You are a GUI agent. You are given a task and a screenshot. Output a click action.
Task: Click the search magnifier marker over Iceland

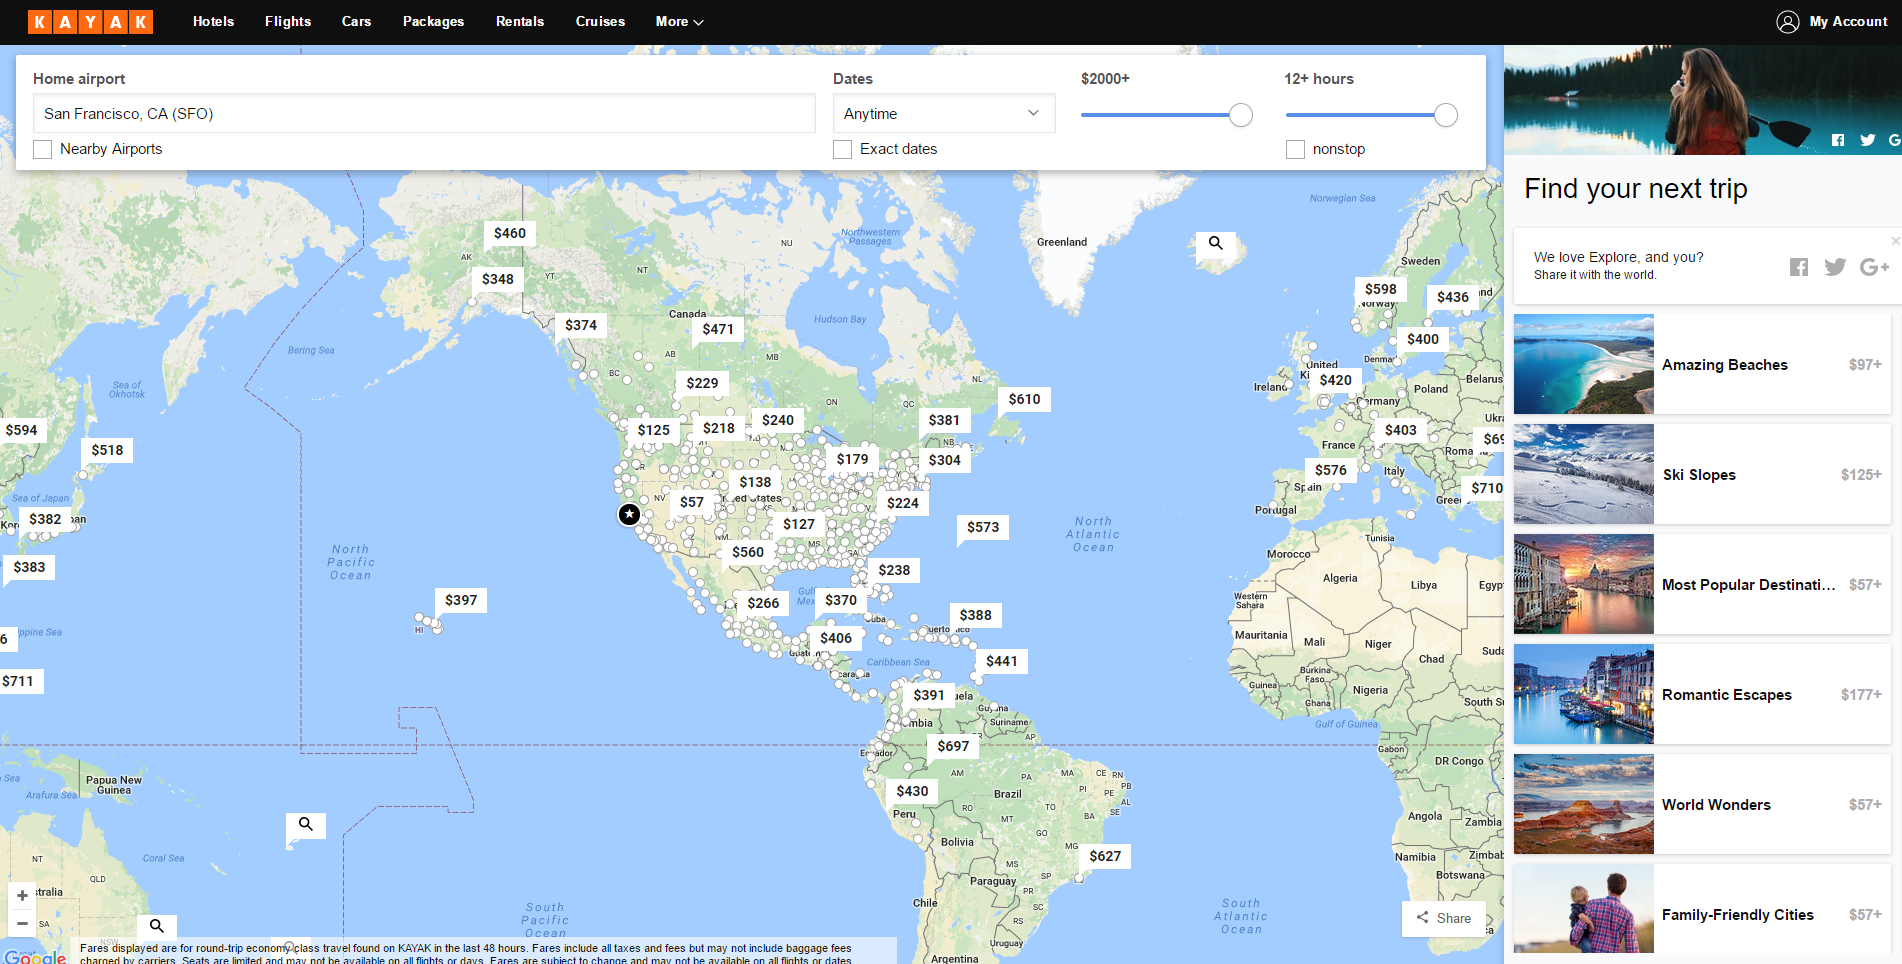(1216, 243)
